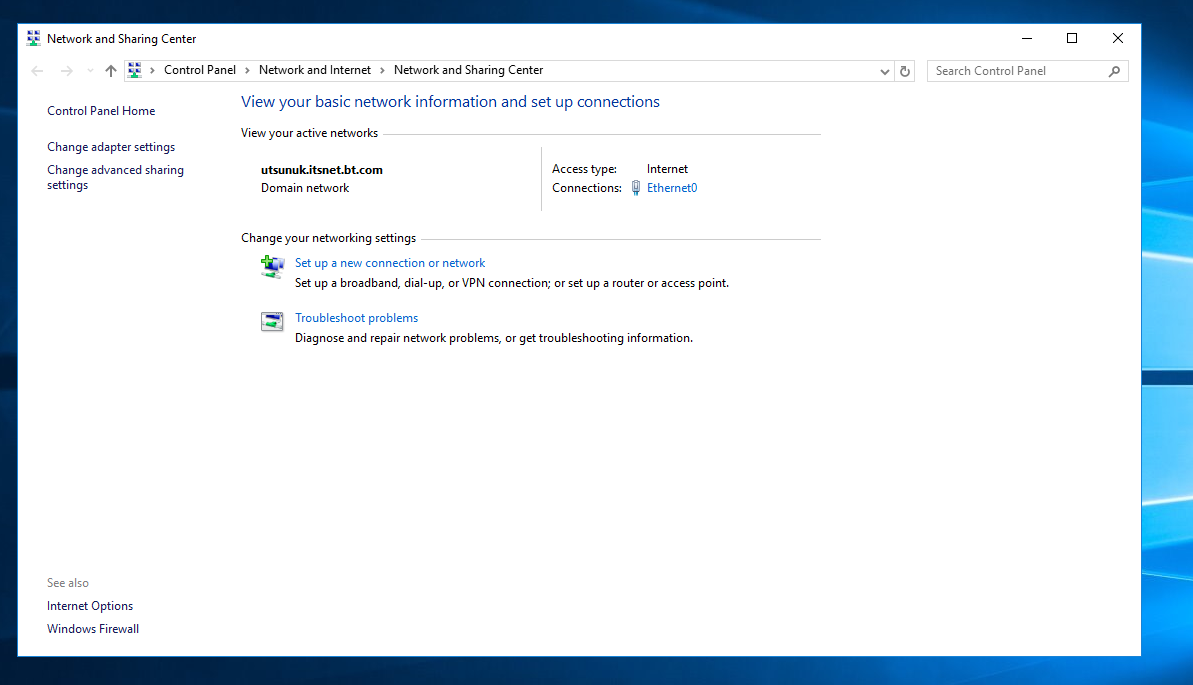Open Internet Options
This screenshot has width=1193, height=685.
click(x=90, y=606)
